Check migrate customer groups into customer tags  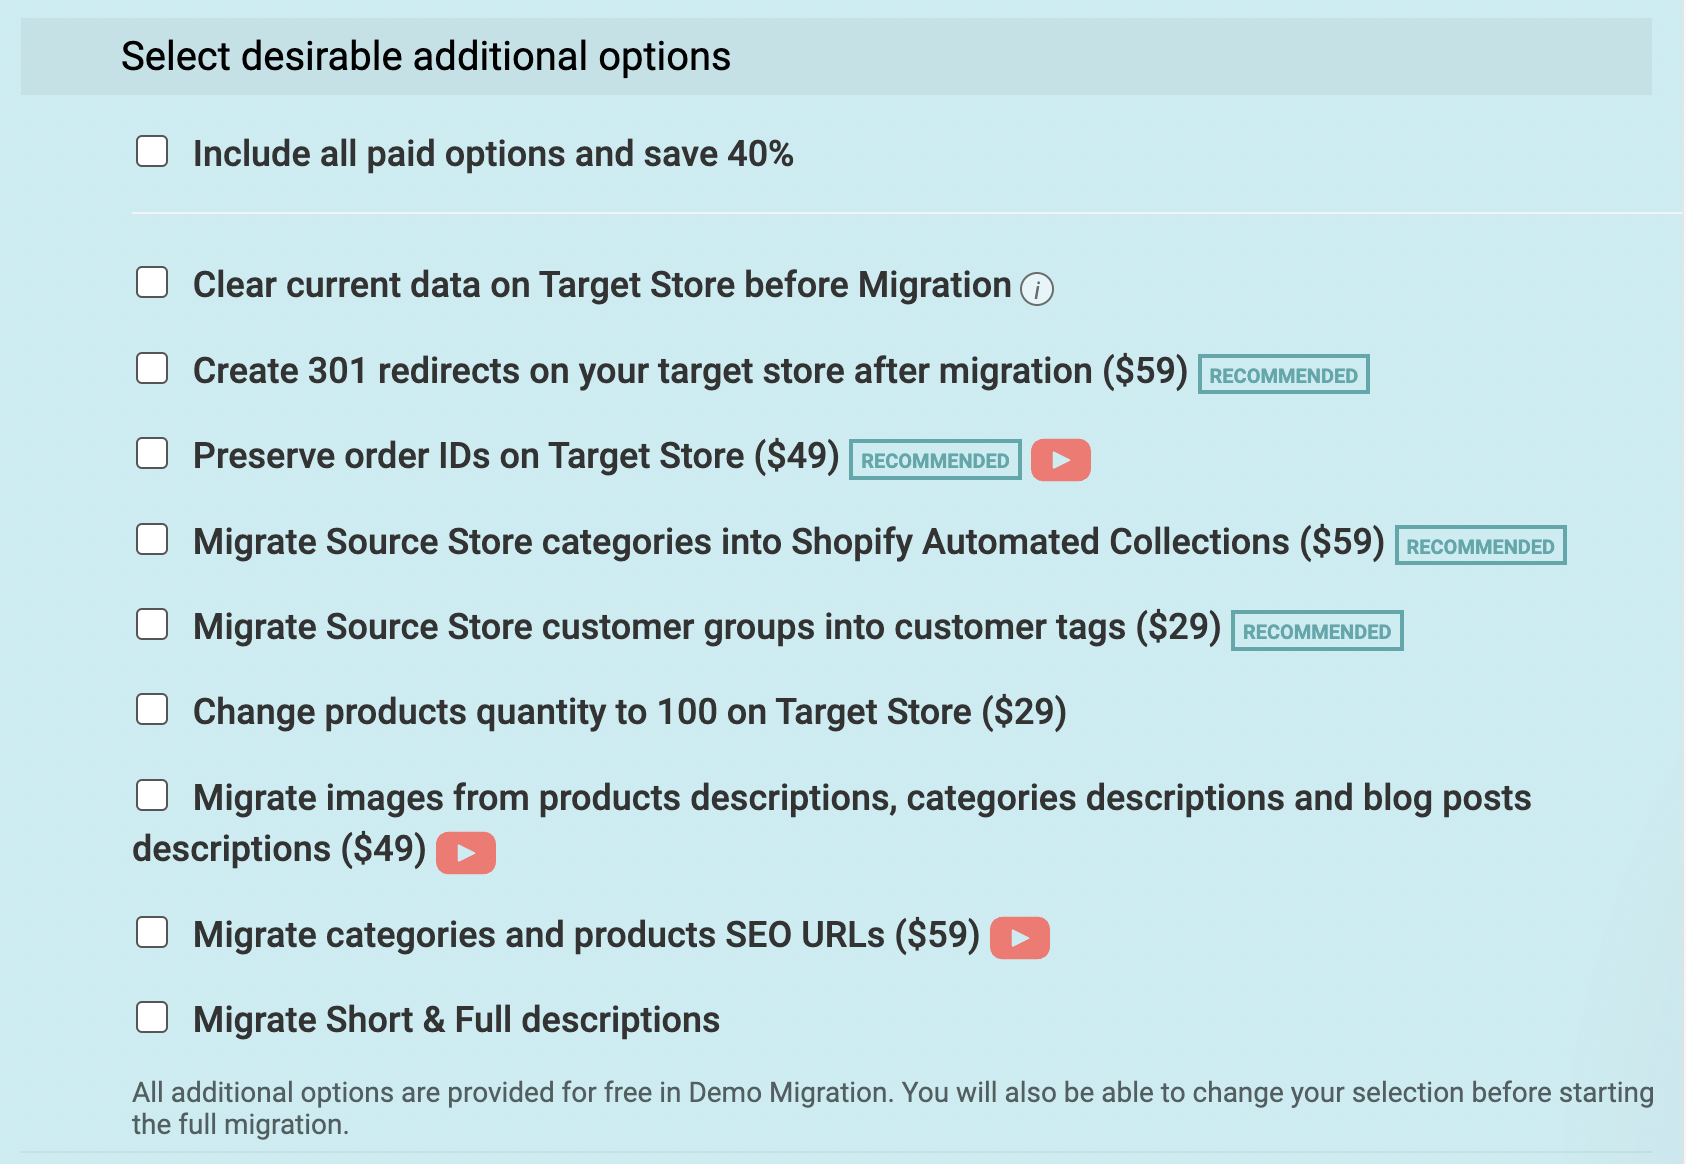point(151,624)
